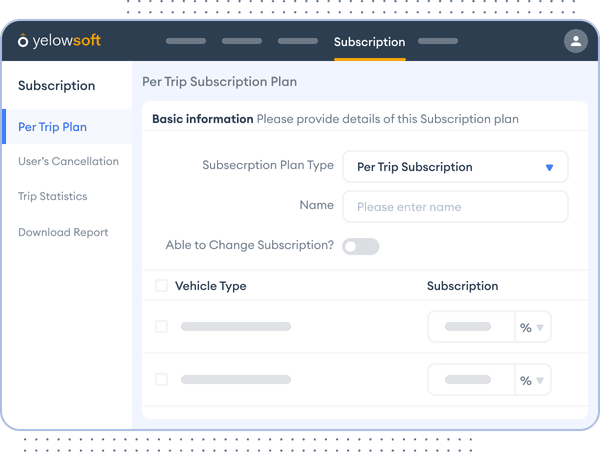Open the Subscription Plan Type dropdown

click(x=455, y=167)
